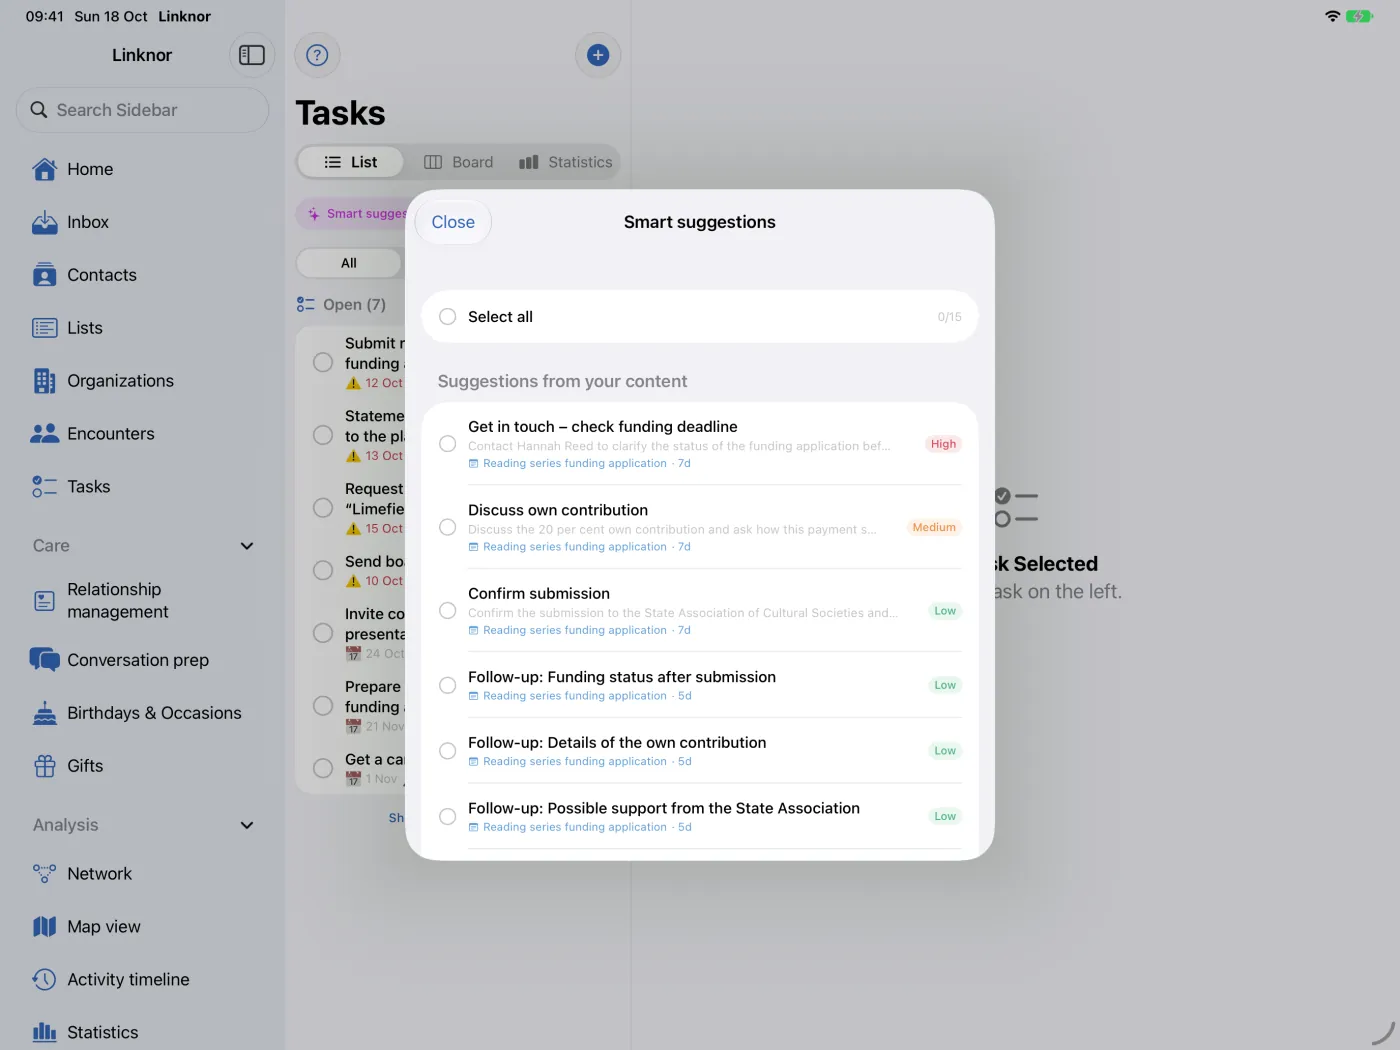Click the High priority badge
Viewport: 1400px width, 1050px height.
[x=943, y=444]
